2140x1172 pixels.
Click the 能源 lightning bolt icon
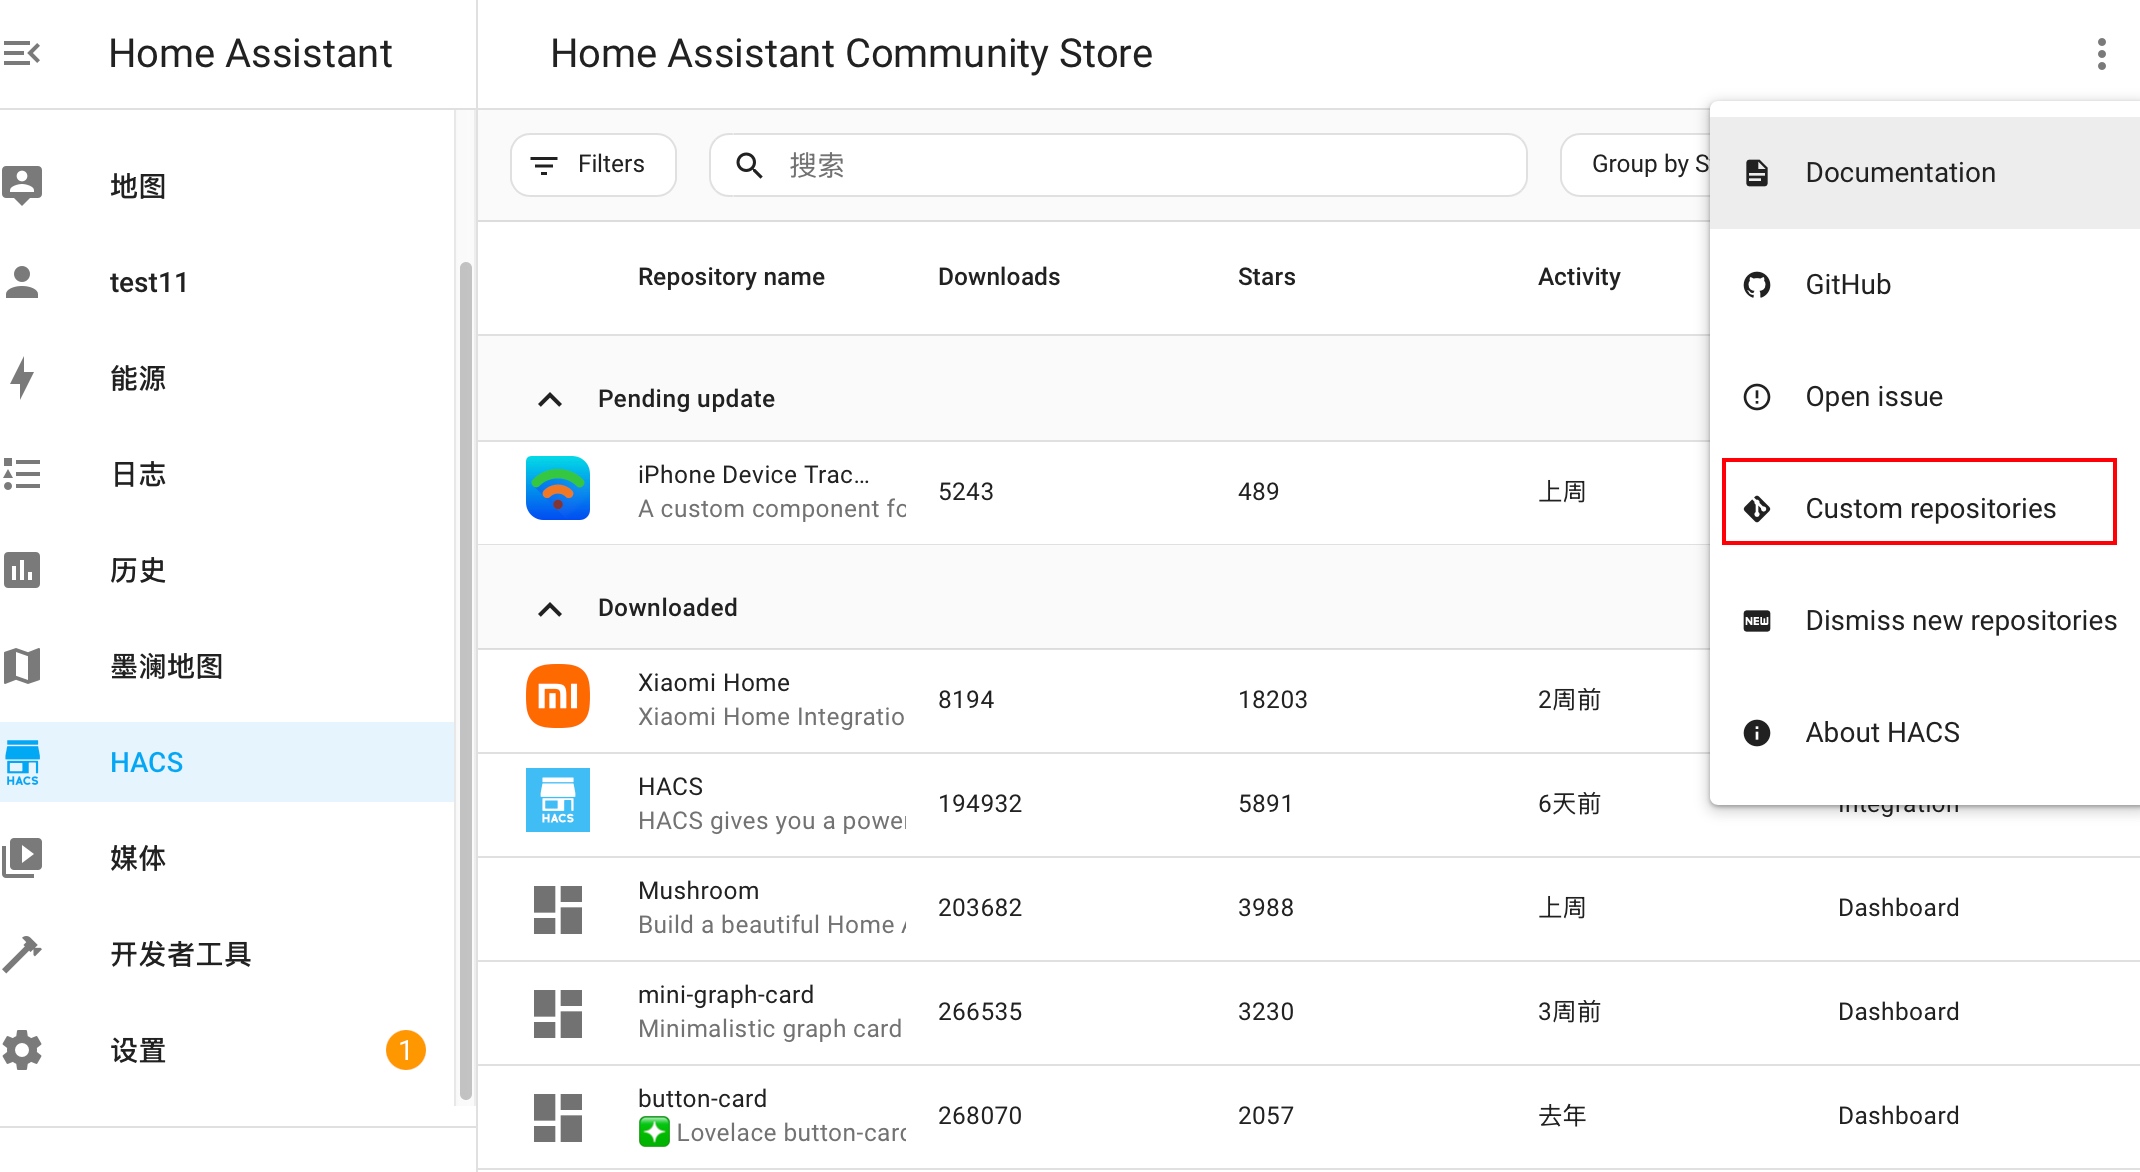pos(22,378)
